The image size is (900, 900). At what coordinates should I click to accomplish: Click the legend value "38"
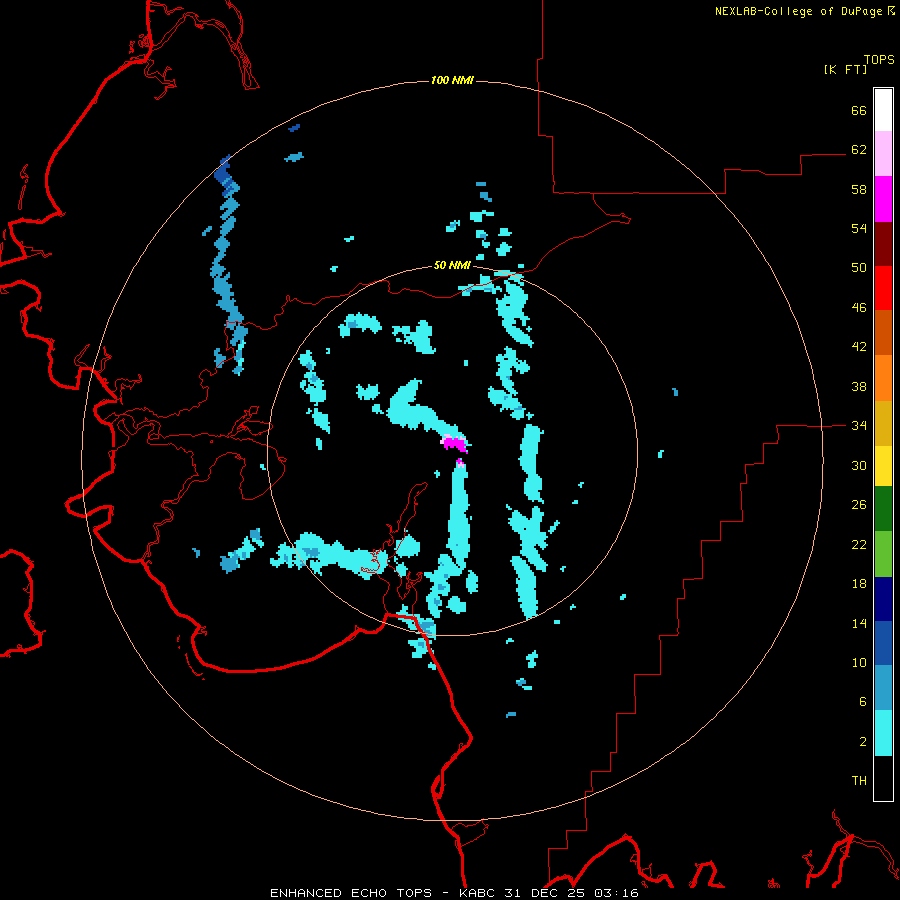coord(859,386)
